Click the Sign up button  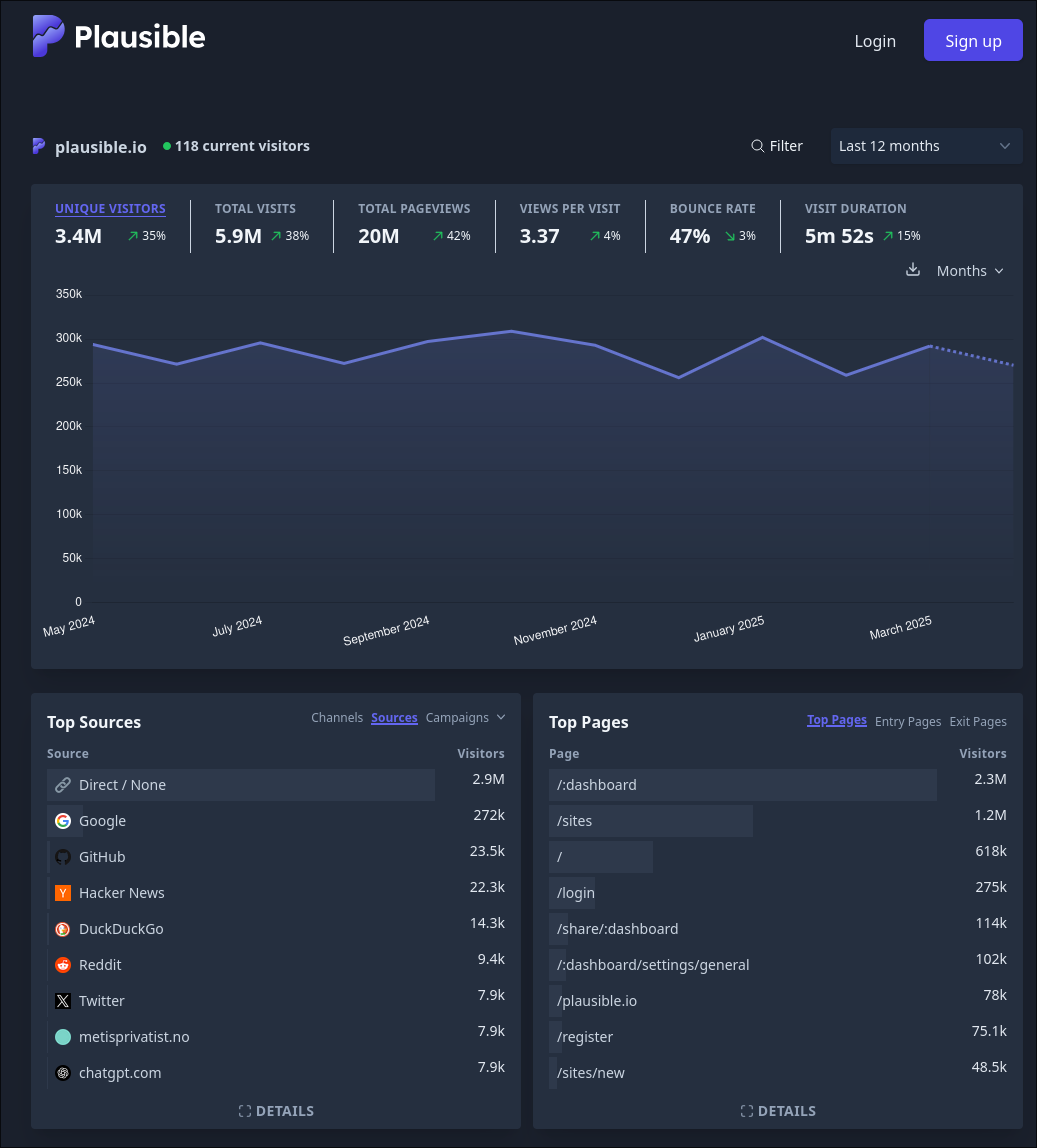point(973,40)
